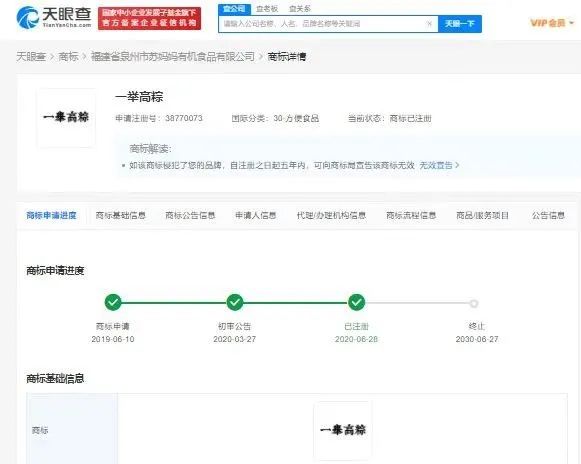Click the trademark image in 商标基础信息 table
Image resolution: width=581 pixels, height=464 pixels.
(343, 430)
